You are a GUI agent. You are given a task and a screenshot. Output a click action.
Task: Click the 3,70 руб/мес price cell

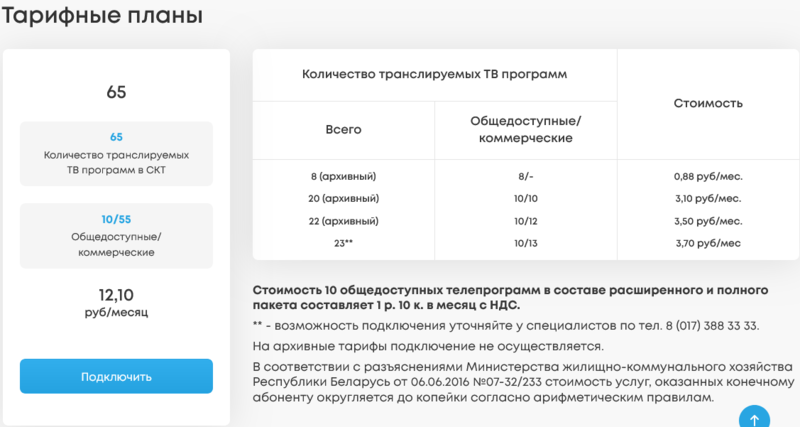point(708,242)
